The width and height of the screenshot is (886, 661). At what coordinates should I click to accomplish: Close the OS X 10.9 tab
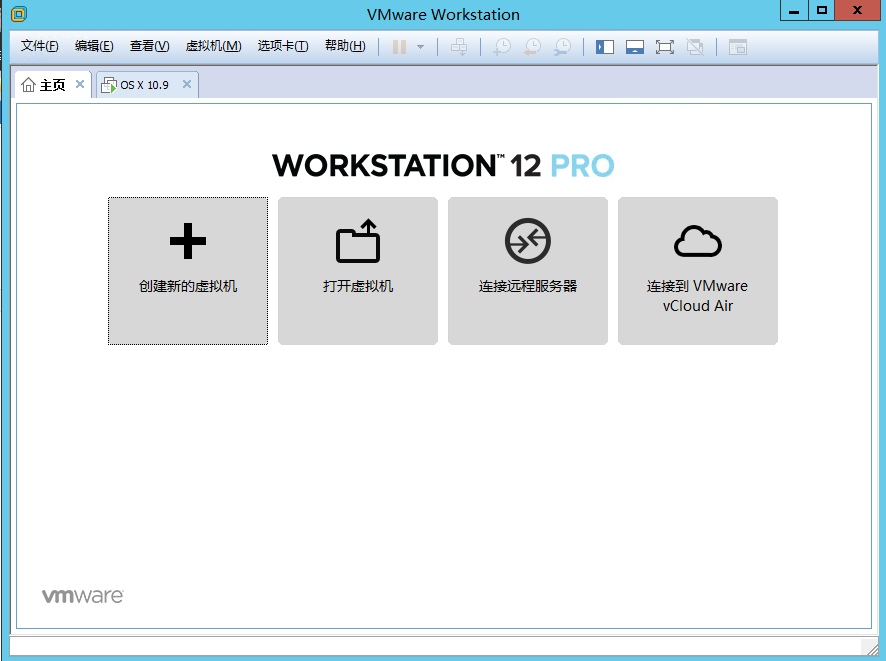coord(186,85)
